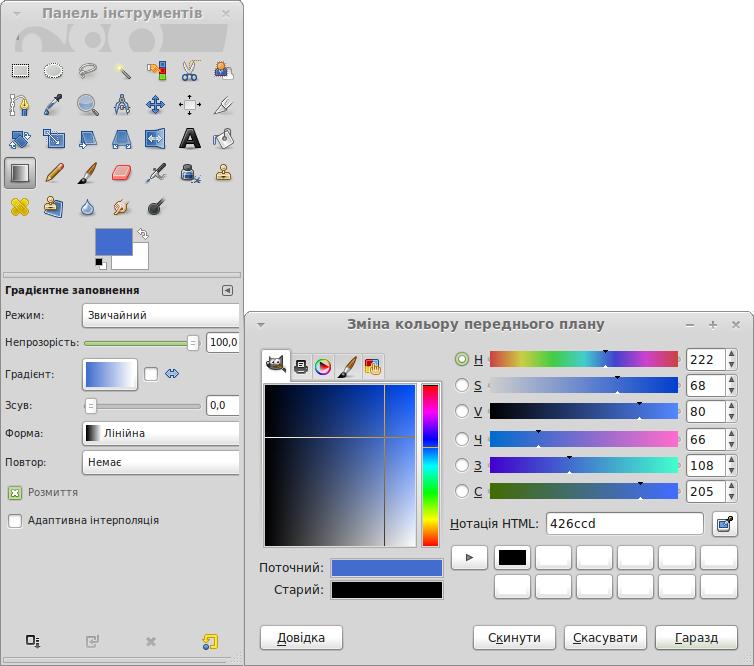The width and height of the screenshot is (754, 666).
Task: Select the Alignment tool
Action: (x=189, y=105)
